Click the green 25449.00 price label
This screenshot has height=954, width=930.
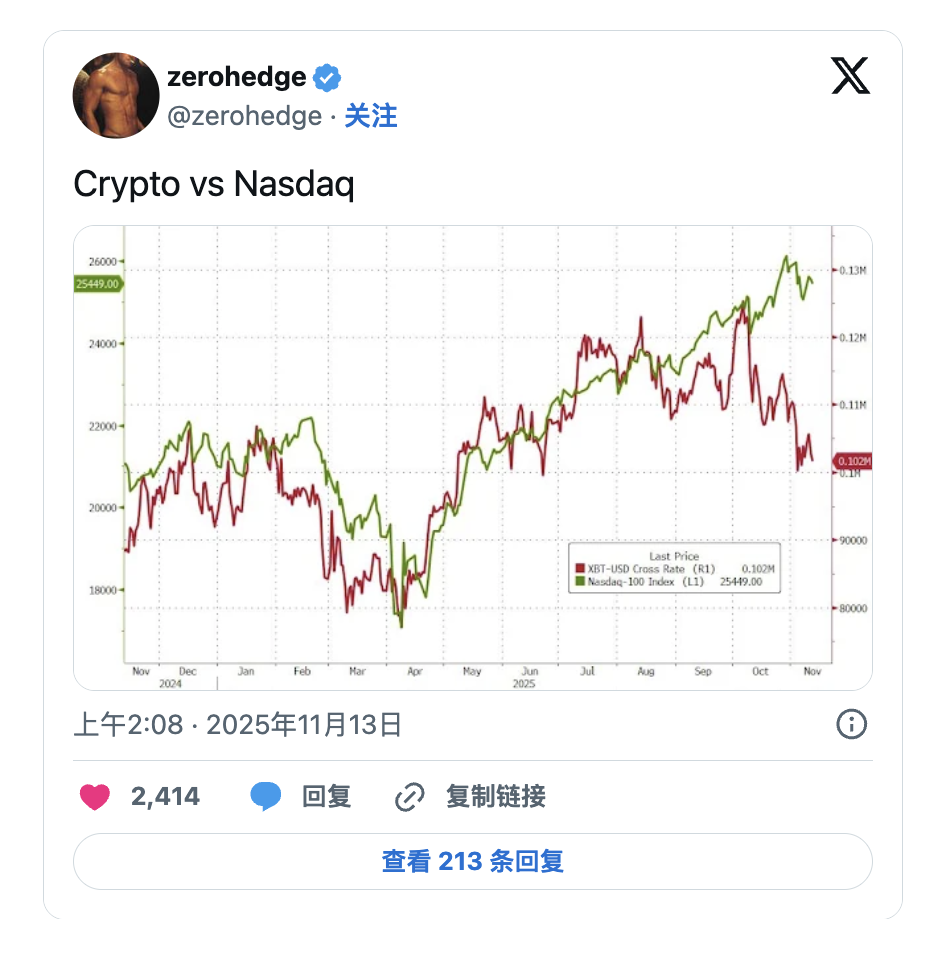[98, 284]
